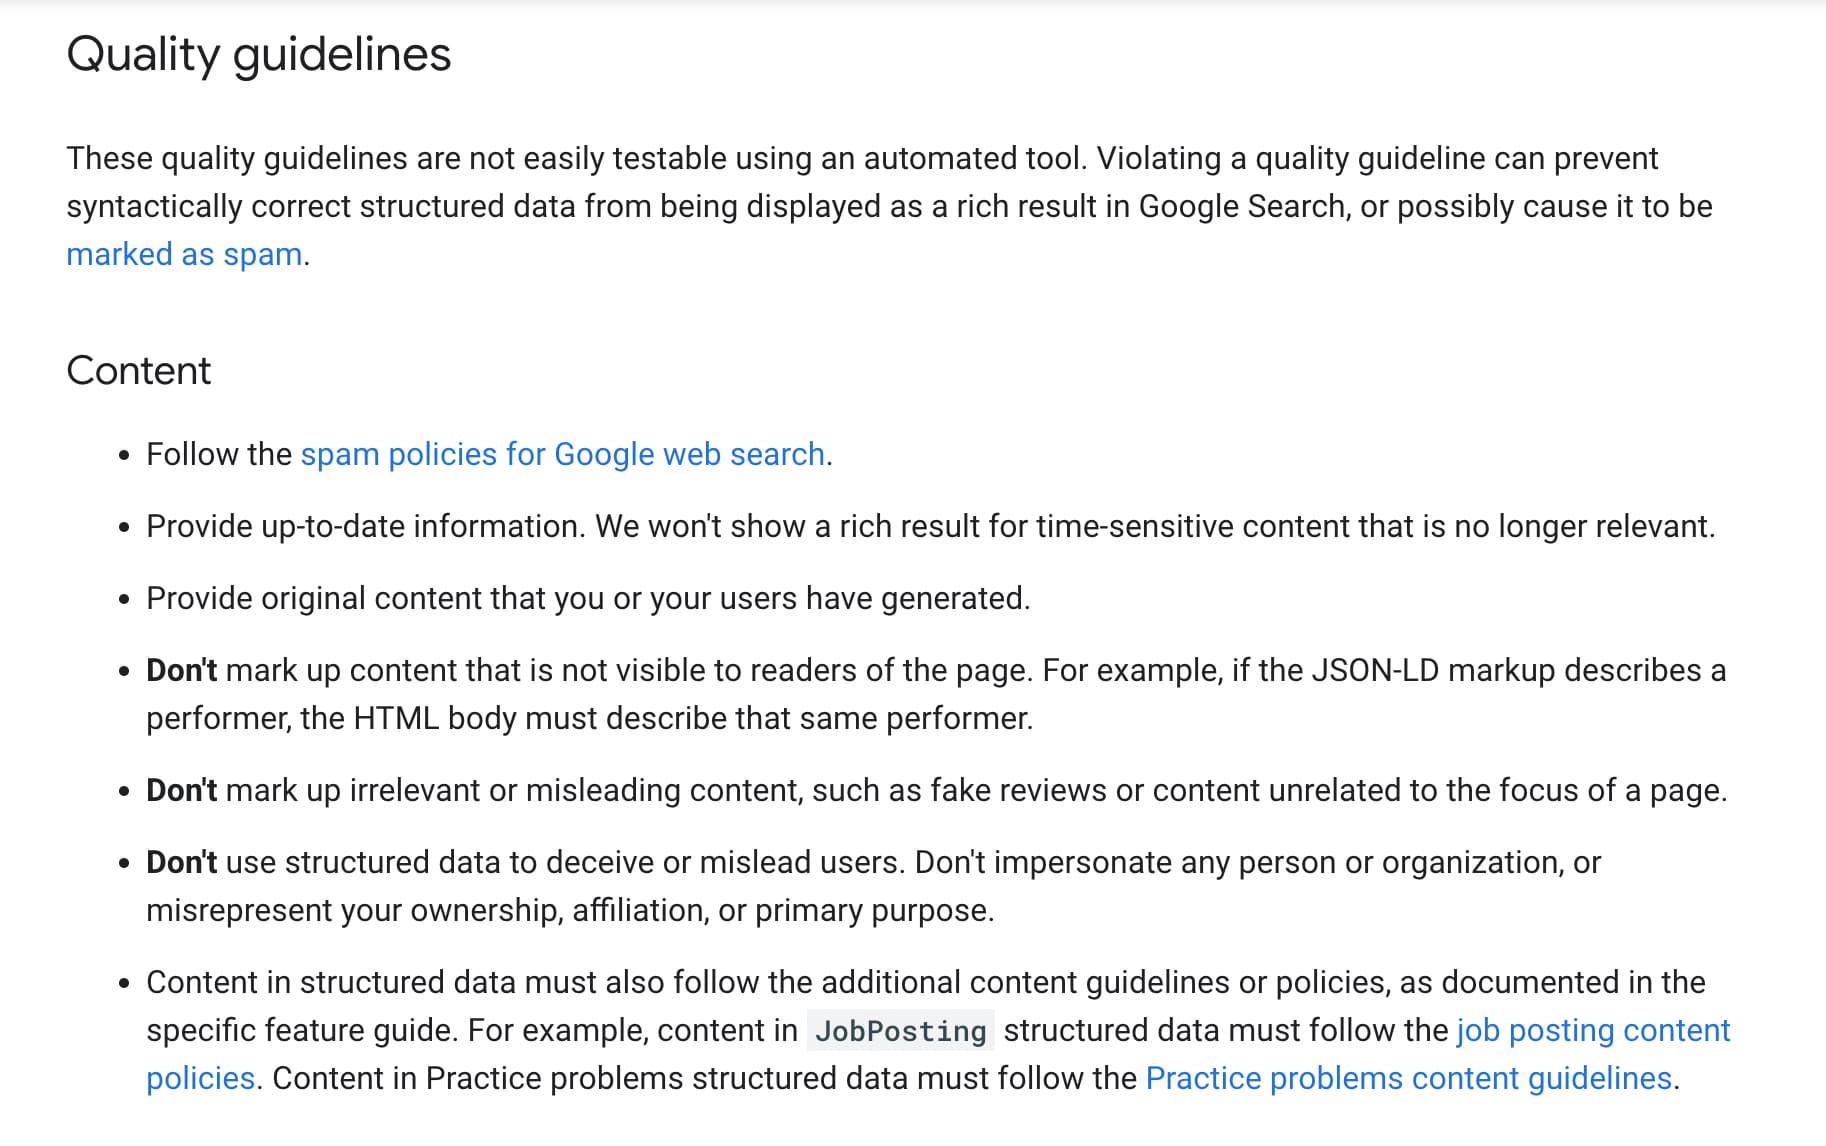Screen dimensions: 1826x1146
Task: Open "Practice problems content guidelines" link
Action: coord(1408,1078)
